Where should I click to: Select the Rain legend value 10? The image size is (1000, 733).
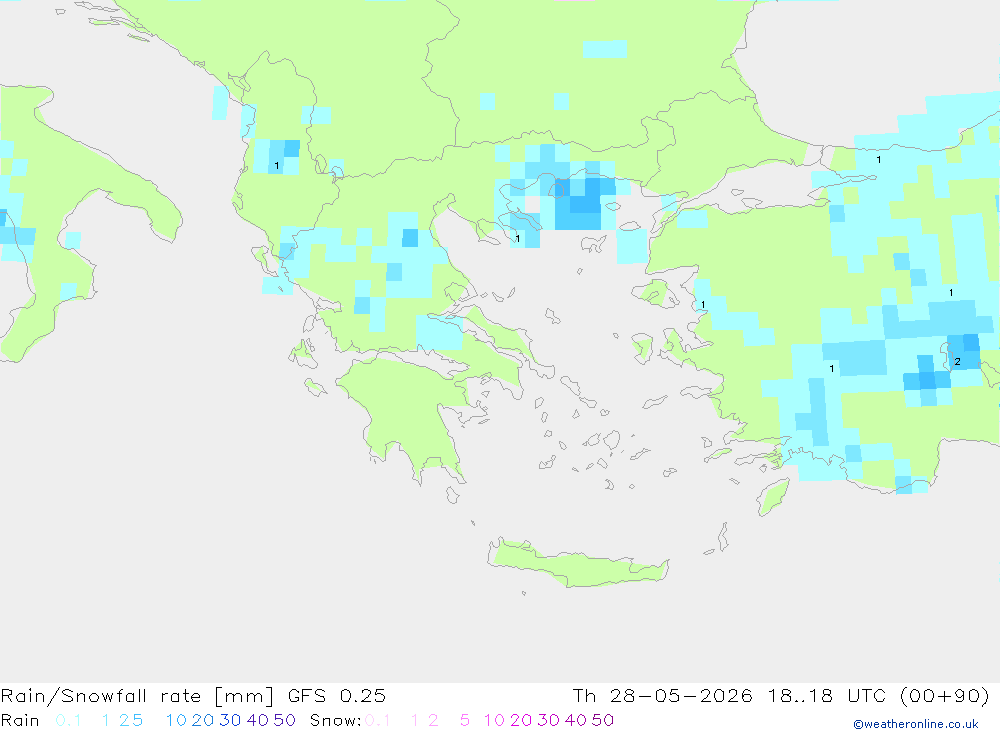click(176, 720)
